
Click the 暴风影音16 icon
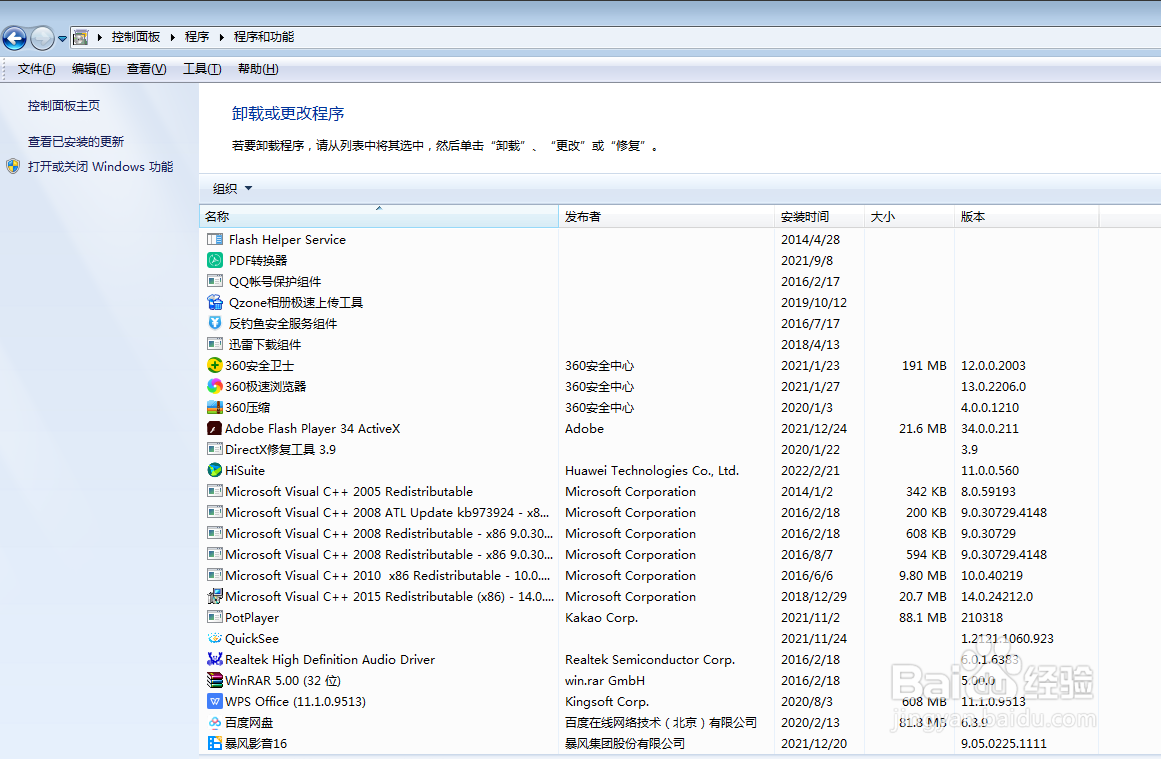click(215, 743)
